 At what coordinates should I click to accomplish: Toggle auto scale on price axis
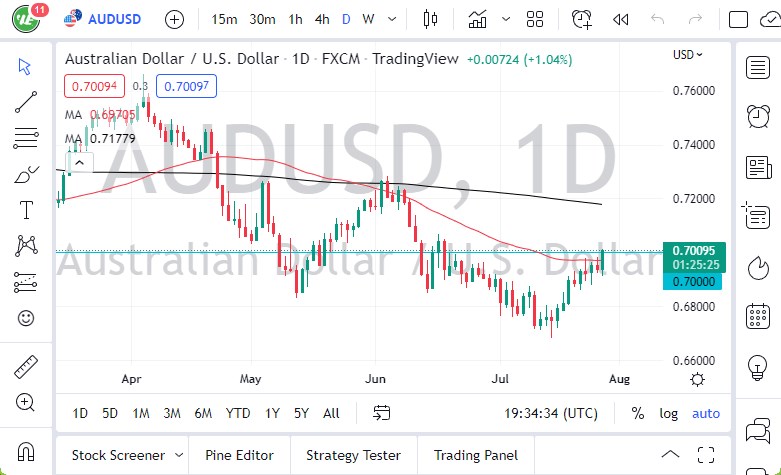point(706,413)
